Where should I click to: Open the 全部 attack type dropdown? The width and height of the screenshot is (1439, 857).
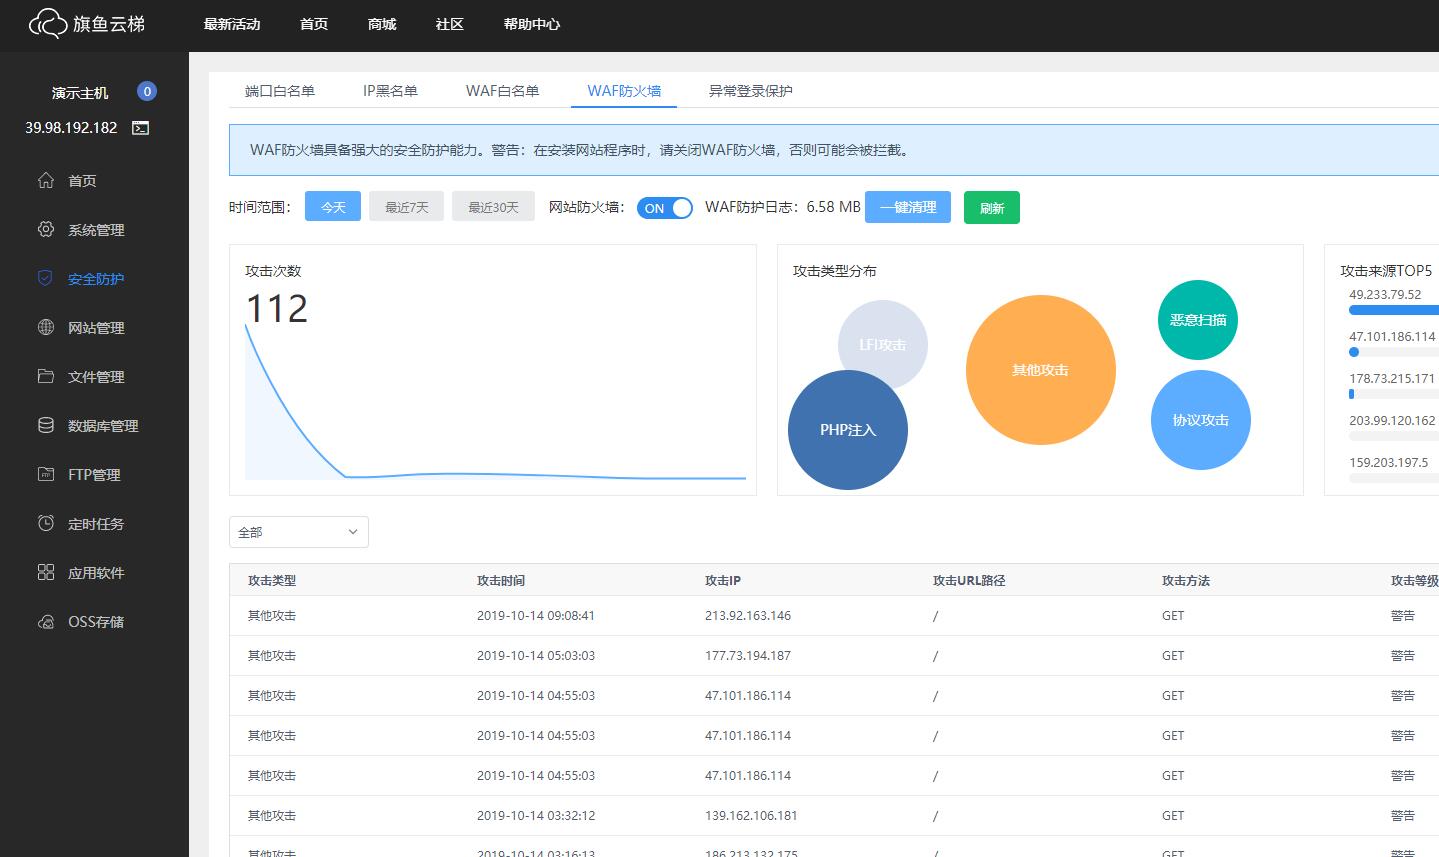coord(299,532)
